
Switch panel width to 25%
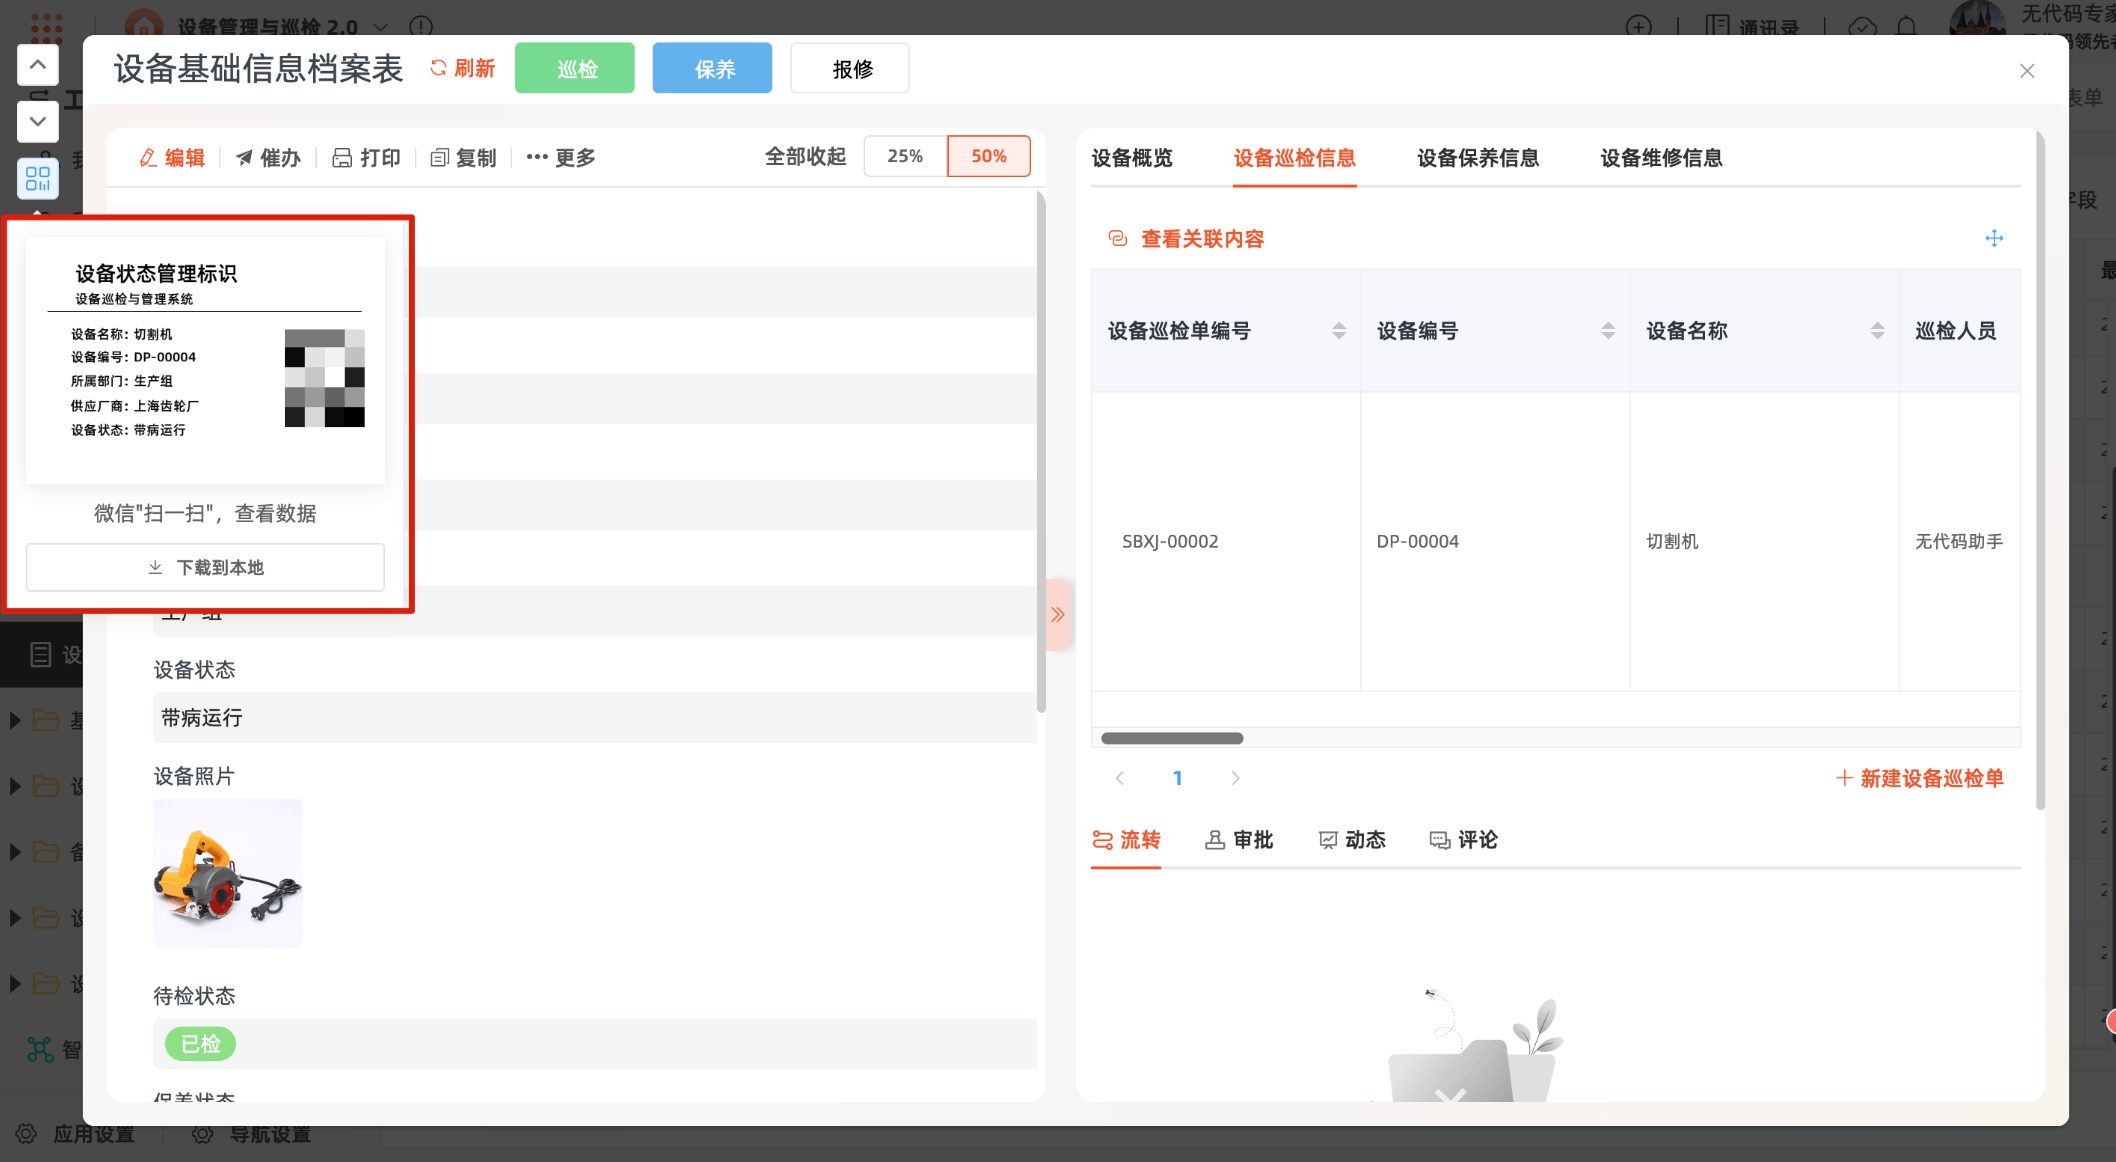[904, 156]
